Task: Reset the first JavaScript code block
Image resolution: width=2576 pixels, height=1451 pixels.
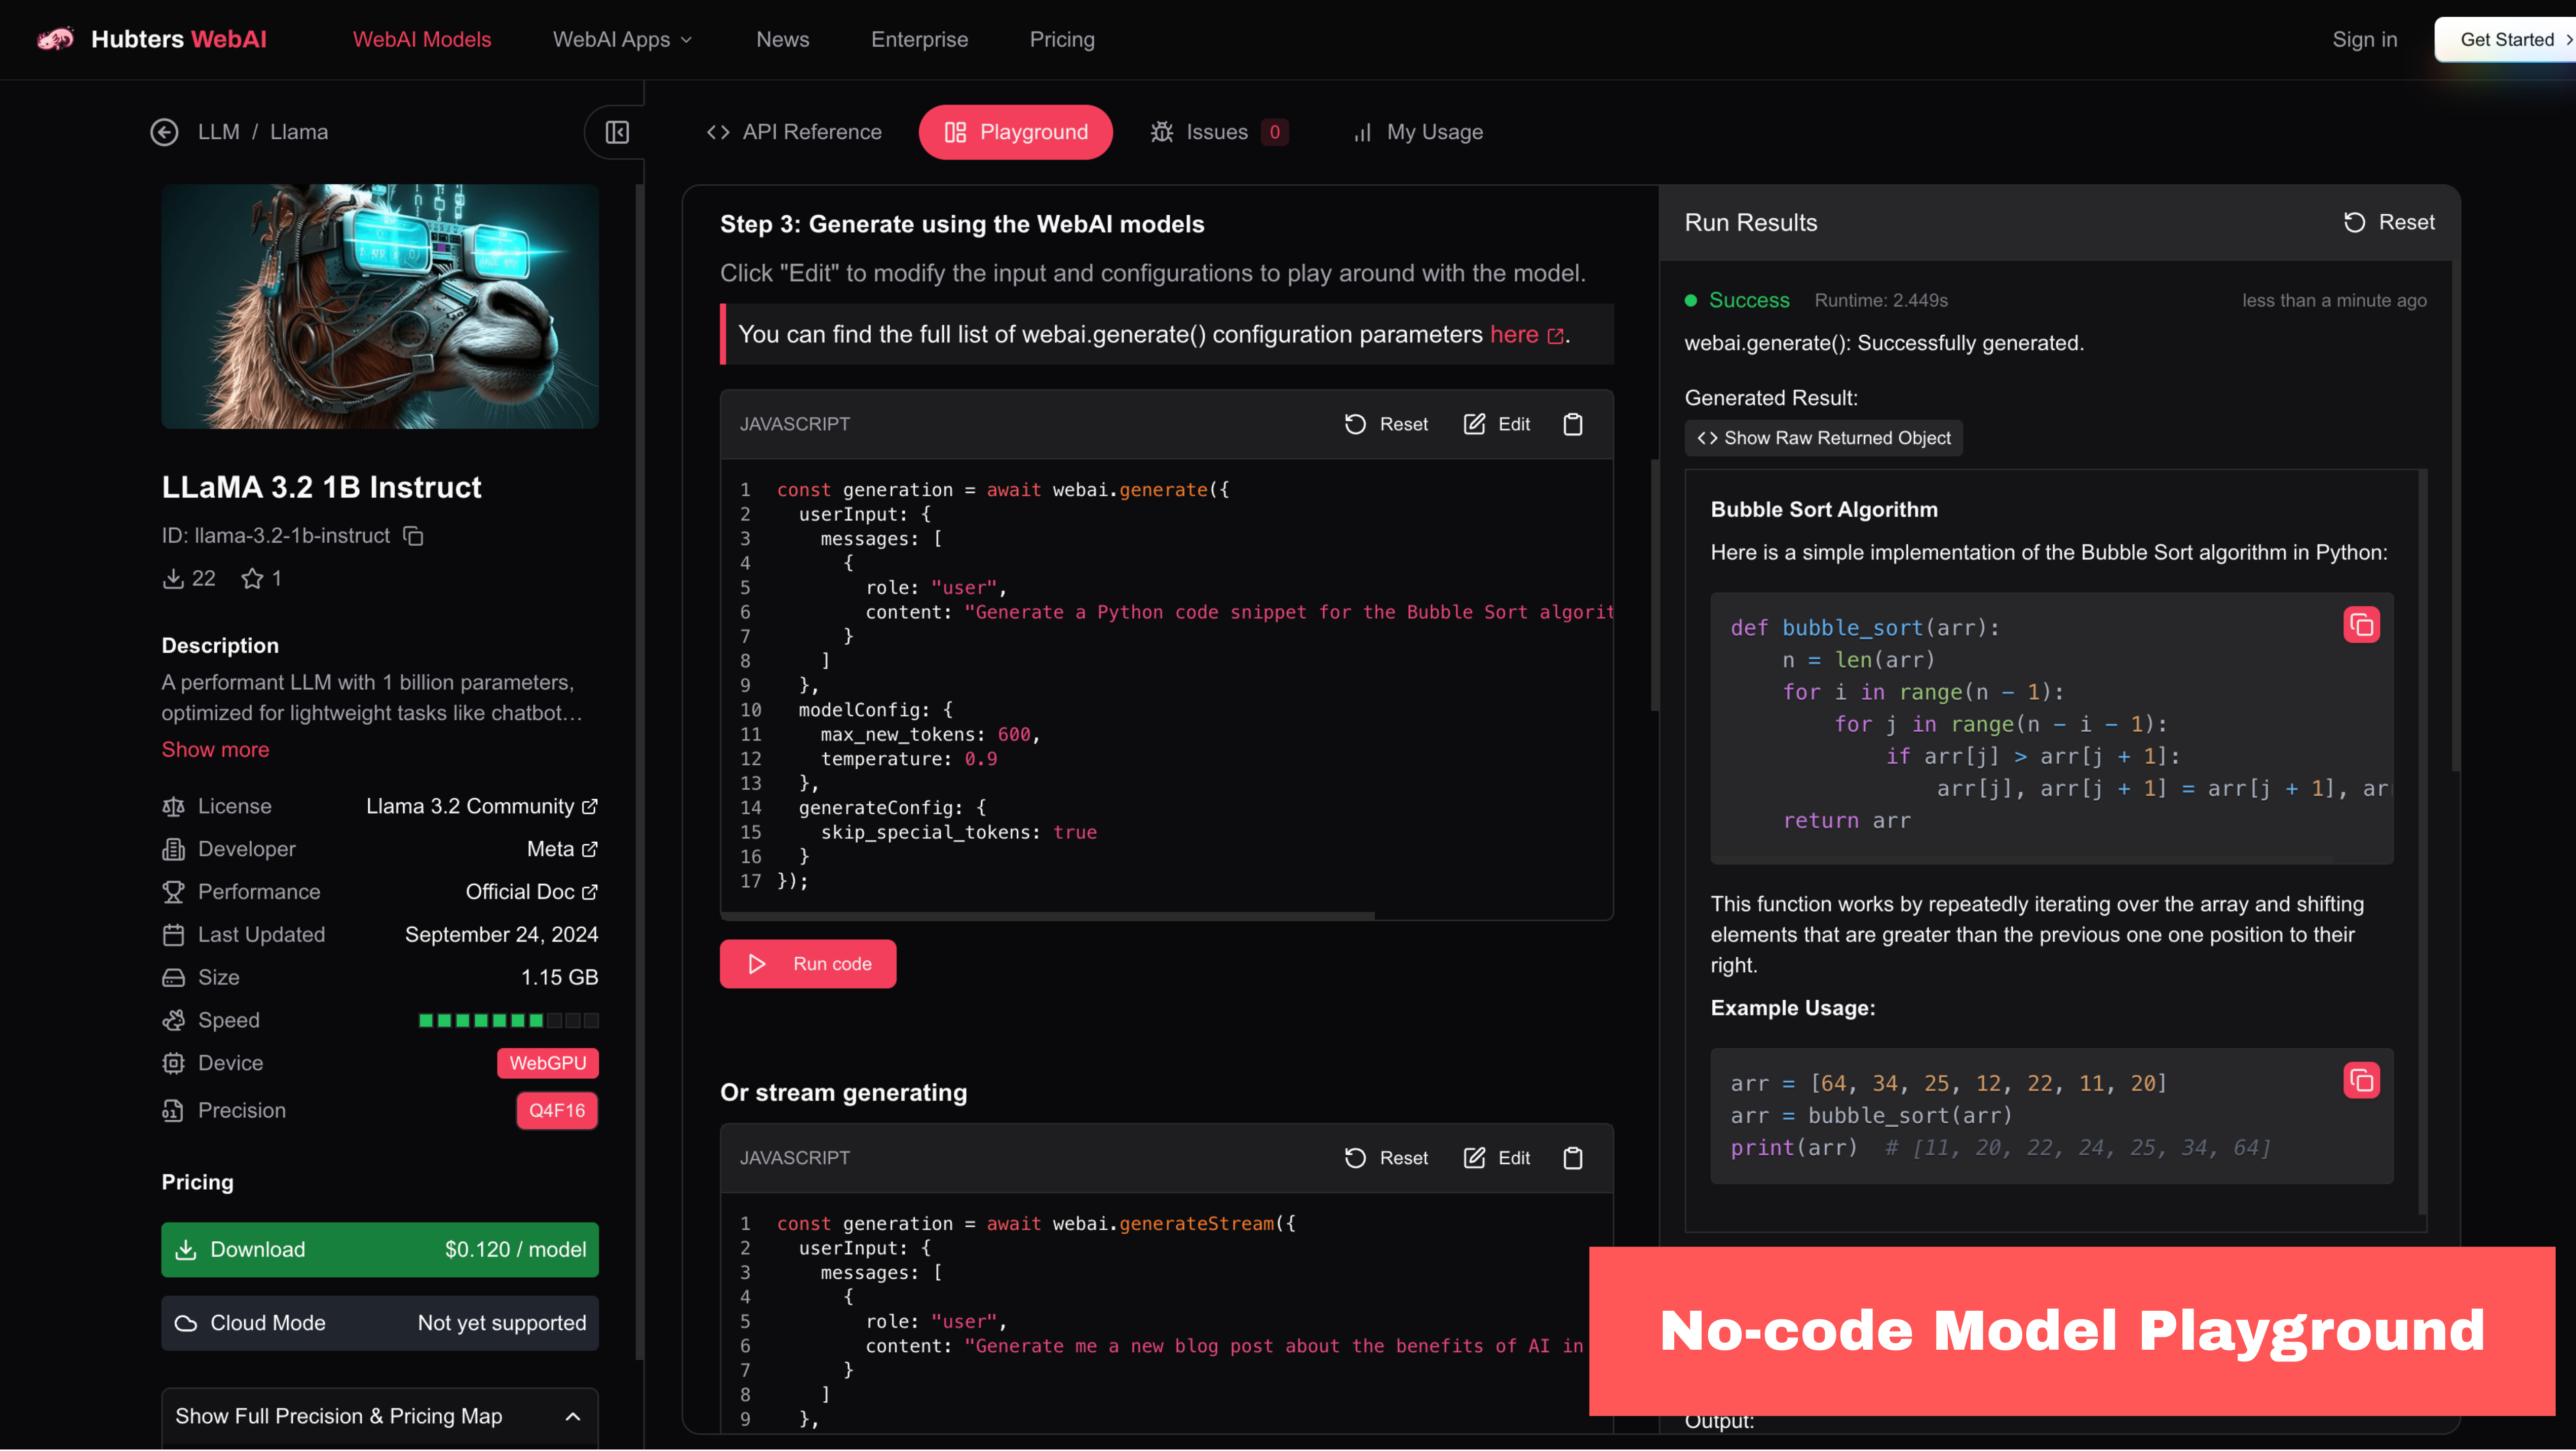Action: pos(1386,424)
